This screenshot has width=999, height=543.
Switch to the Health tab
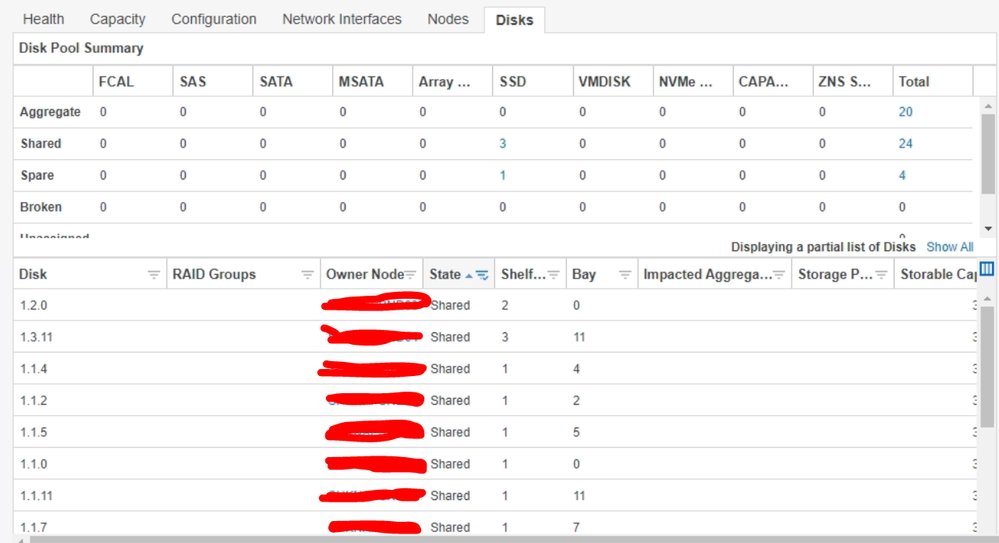coord(43,19)
